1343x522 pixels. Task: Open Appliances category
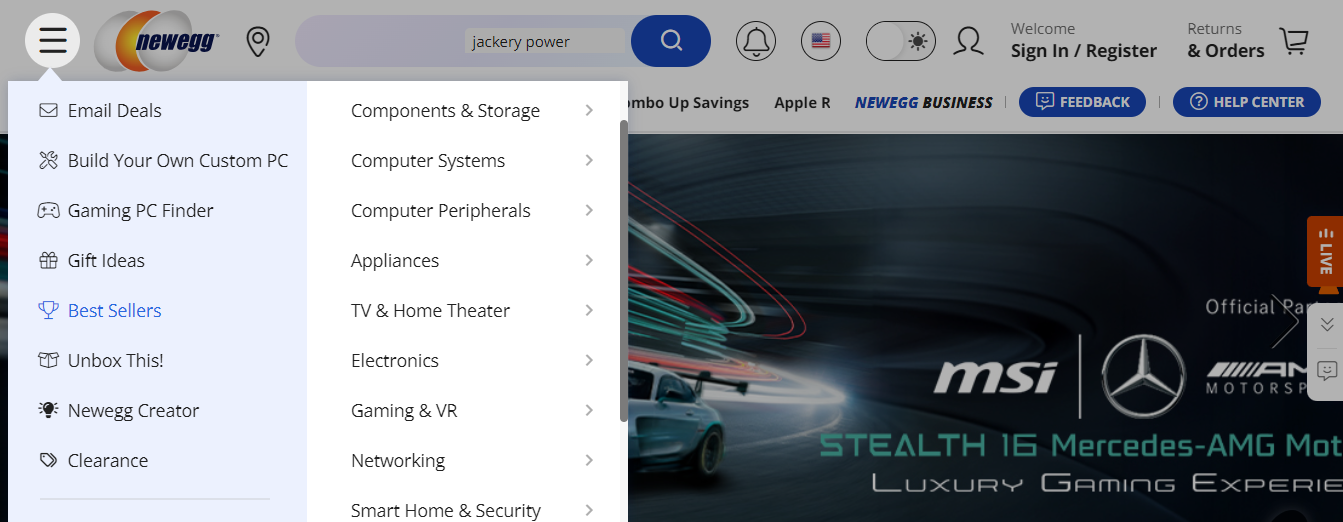tap(395, 260)
